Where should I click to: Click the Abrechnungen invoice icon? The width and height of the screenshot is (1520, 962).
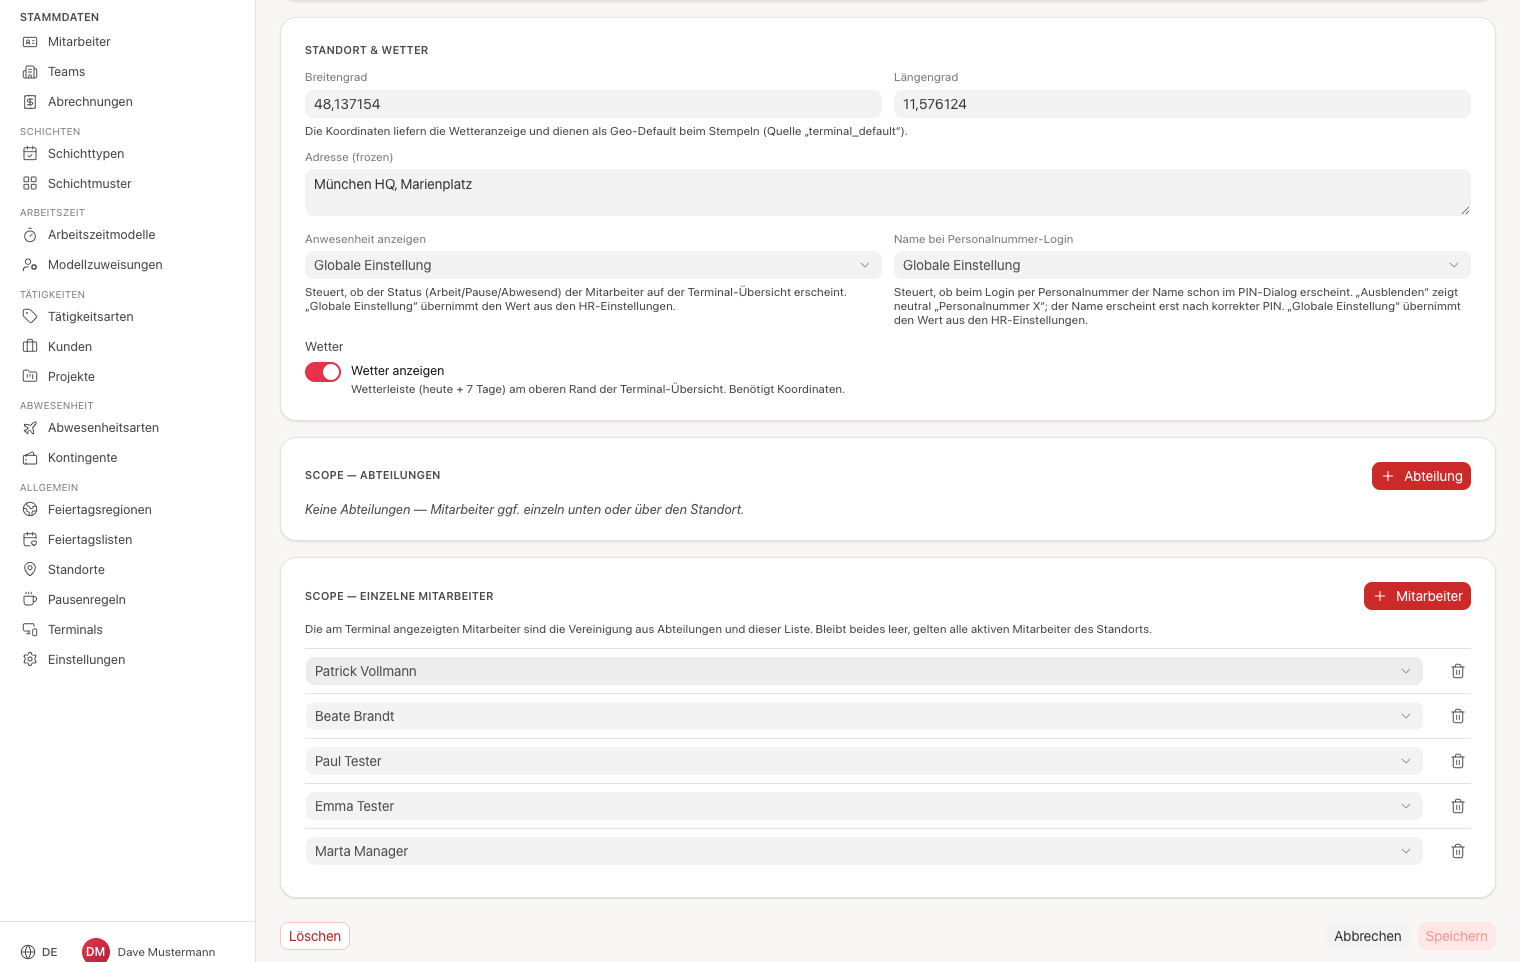pos(30,102)
